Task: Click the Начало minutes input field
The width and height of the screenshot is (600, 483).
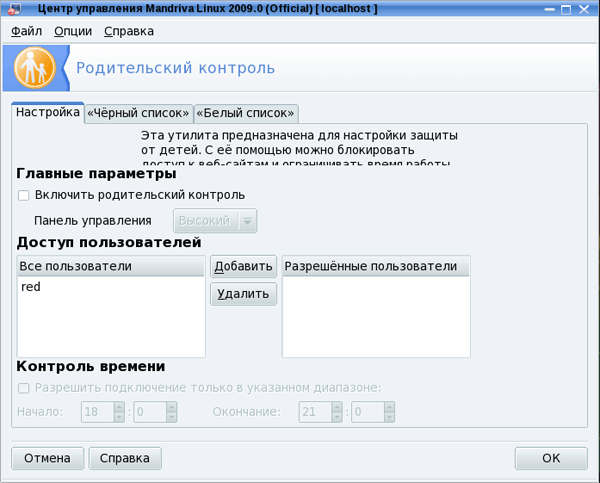Action: click(150, 412)
